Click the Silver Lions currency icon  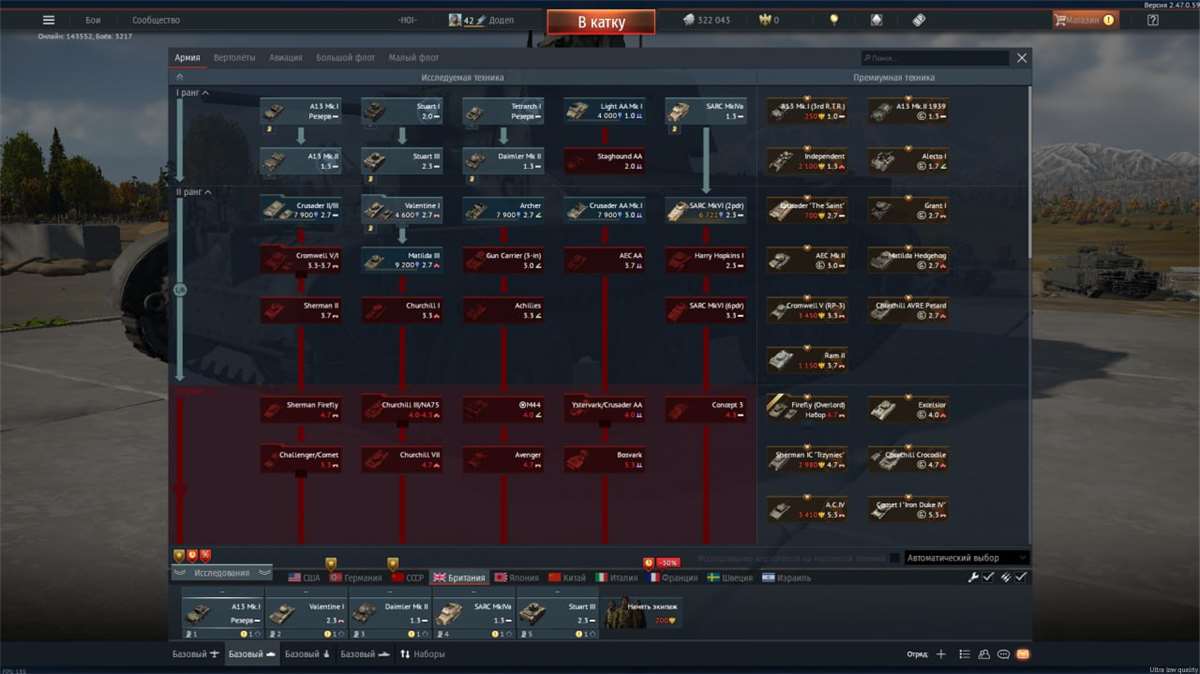(689, 20)
